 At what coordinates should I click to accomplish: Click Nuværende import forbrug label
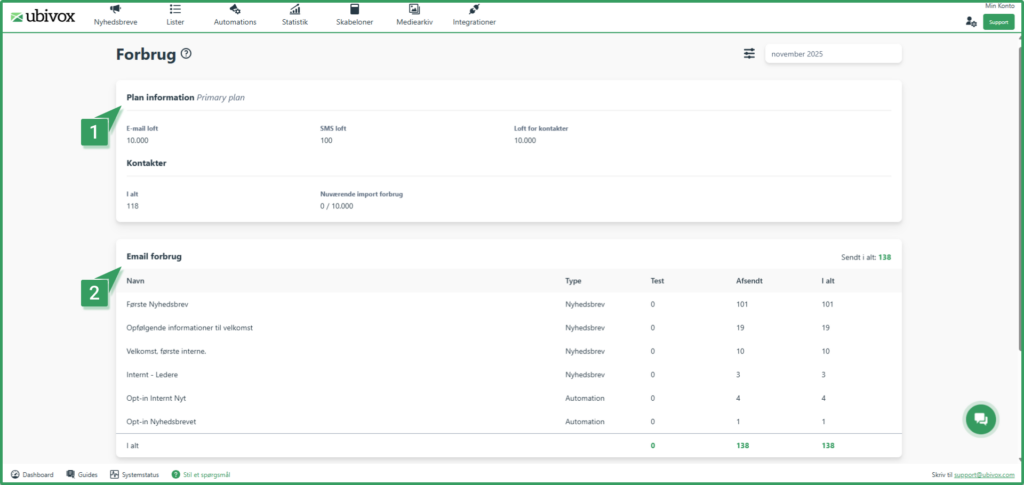coord(361,195)
